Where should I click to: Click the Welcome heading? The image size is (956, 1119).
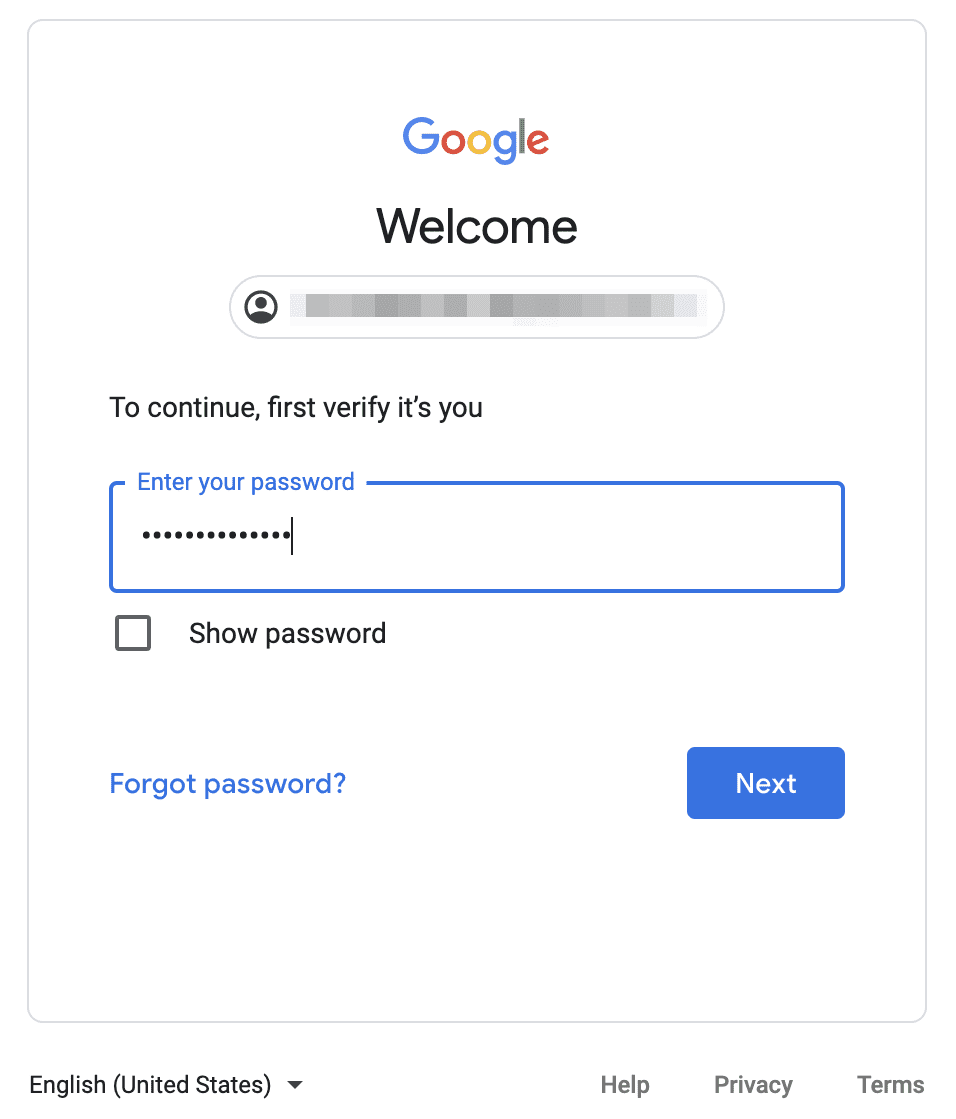coord(476,226)
